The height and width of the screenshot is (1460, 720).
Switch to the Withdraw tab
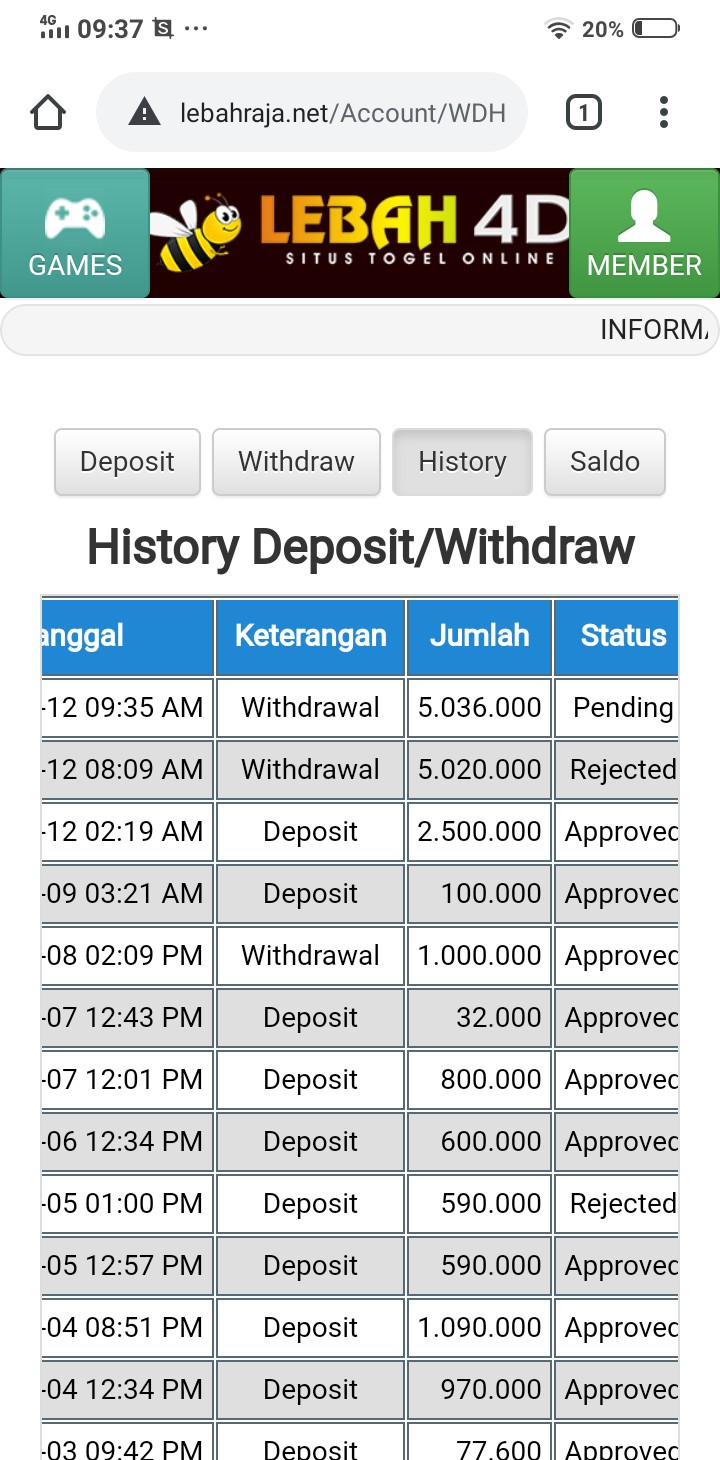click(296, 462)
